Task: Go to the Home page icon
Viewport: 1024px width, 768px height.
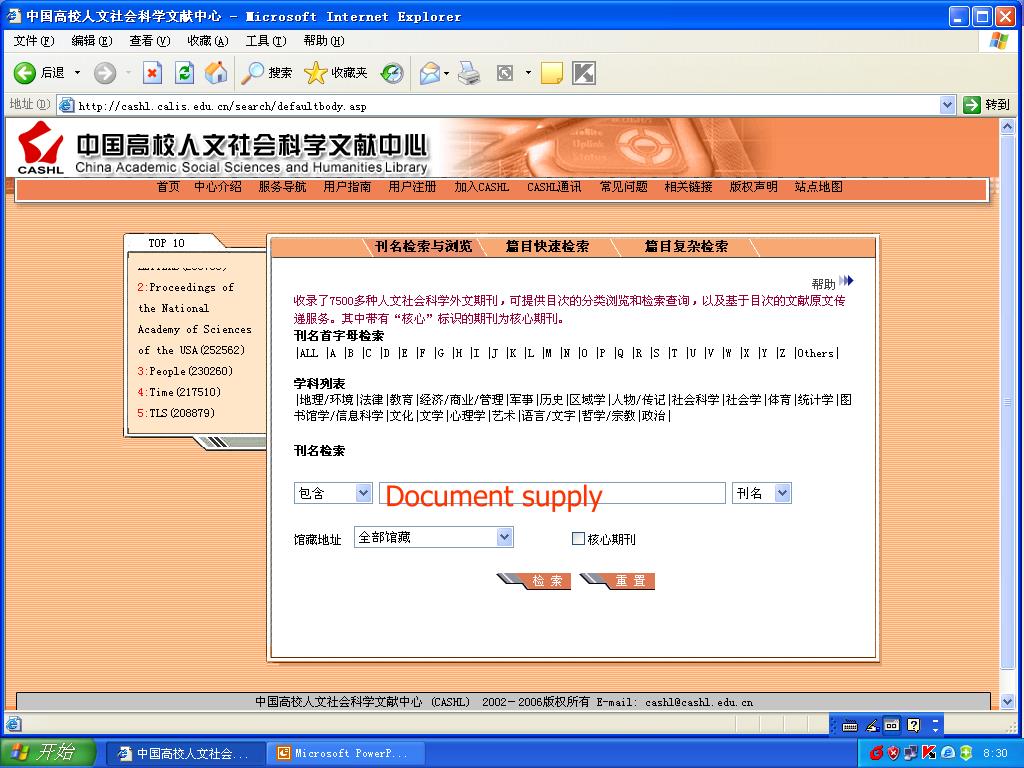Action: click(x=216, y=72)
